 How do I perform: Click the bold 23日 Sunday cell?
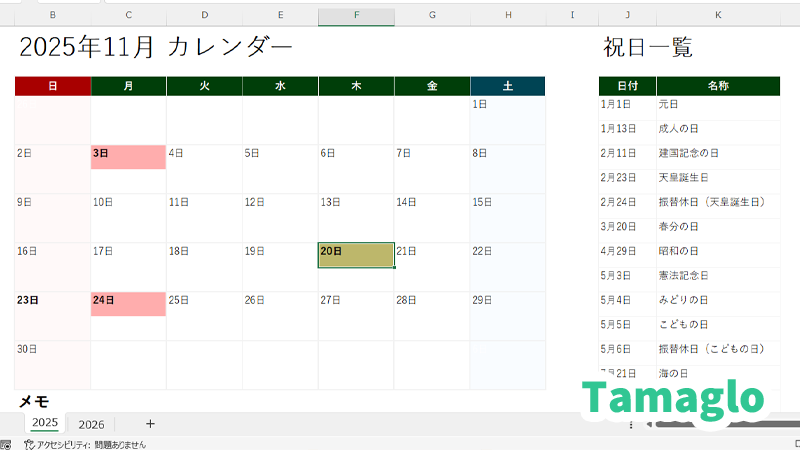52,303
